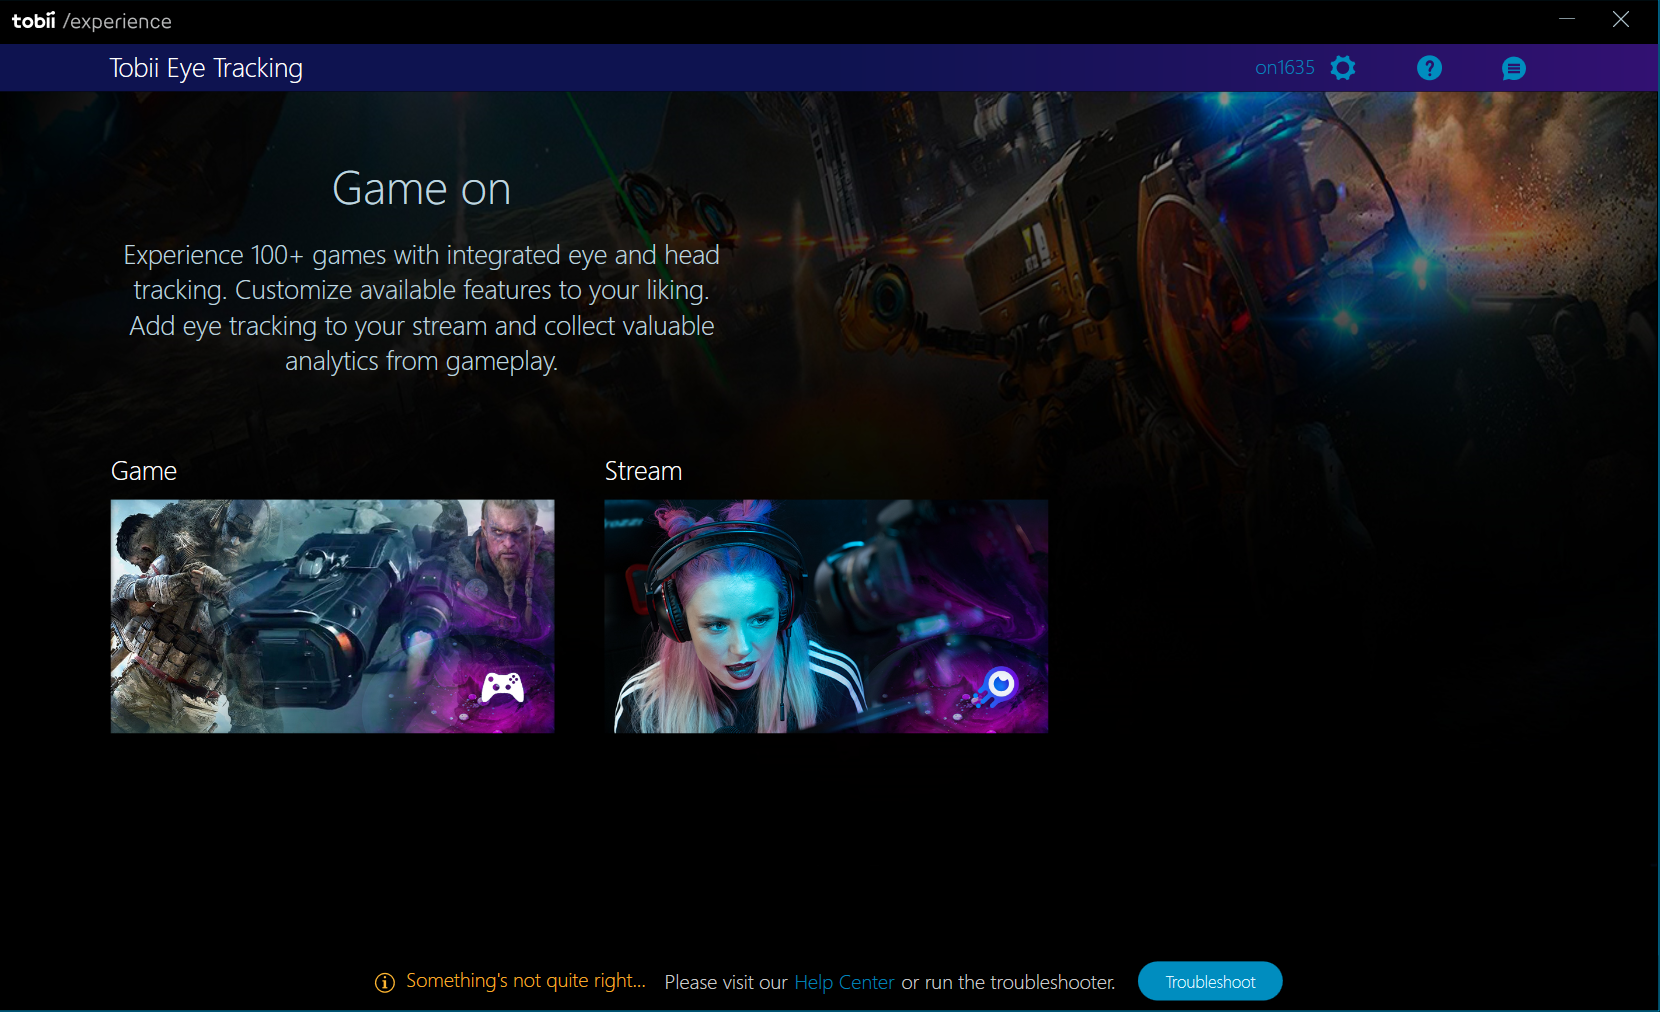Click the "Something's not quite right" warning text
The image size is (1660, 1012).
click(526, 981)
